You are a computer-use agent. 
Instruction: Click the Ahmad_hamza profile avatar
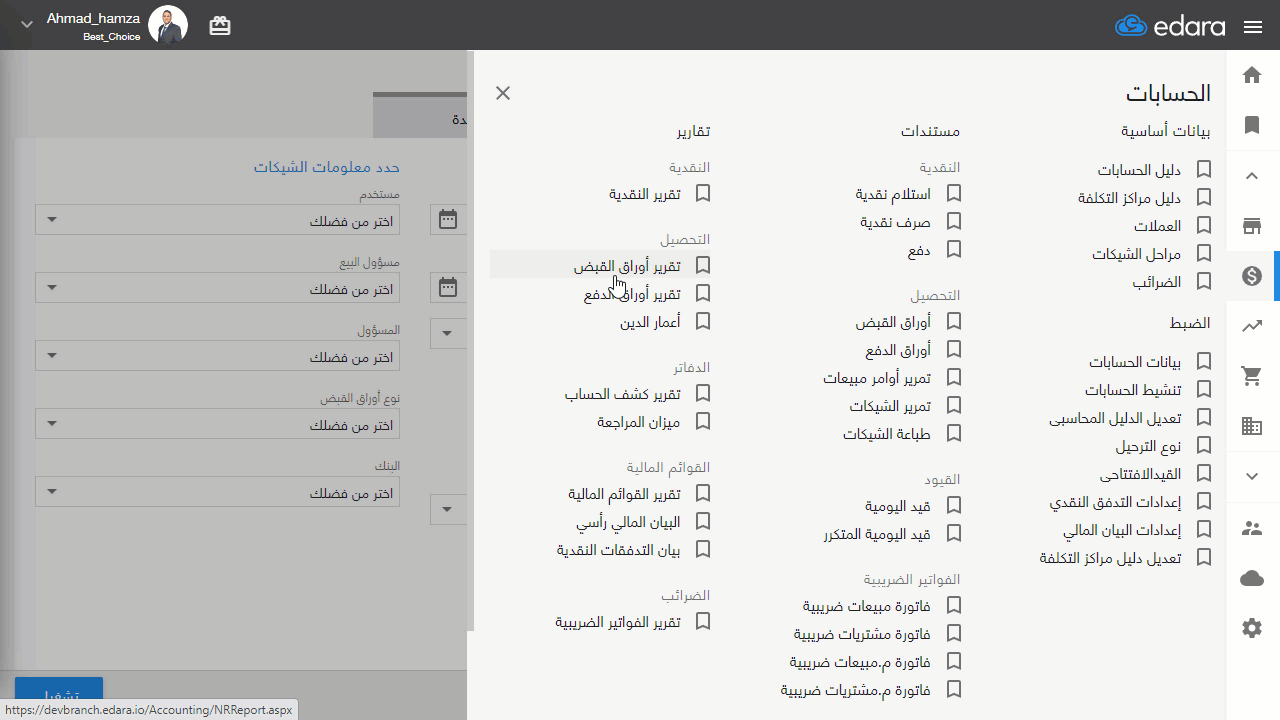[168, 25]
